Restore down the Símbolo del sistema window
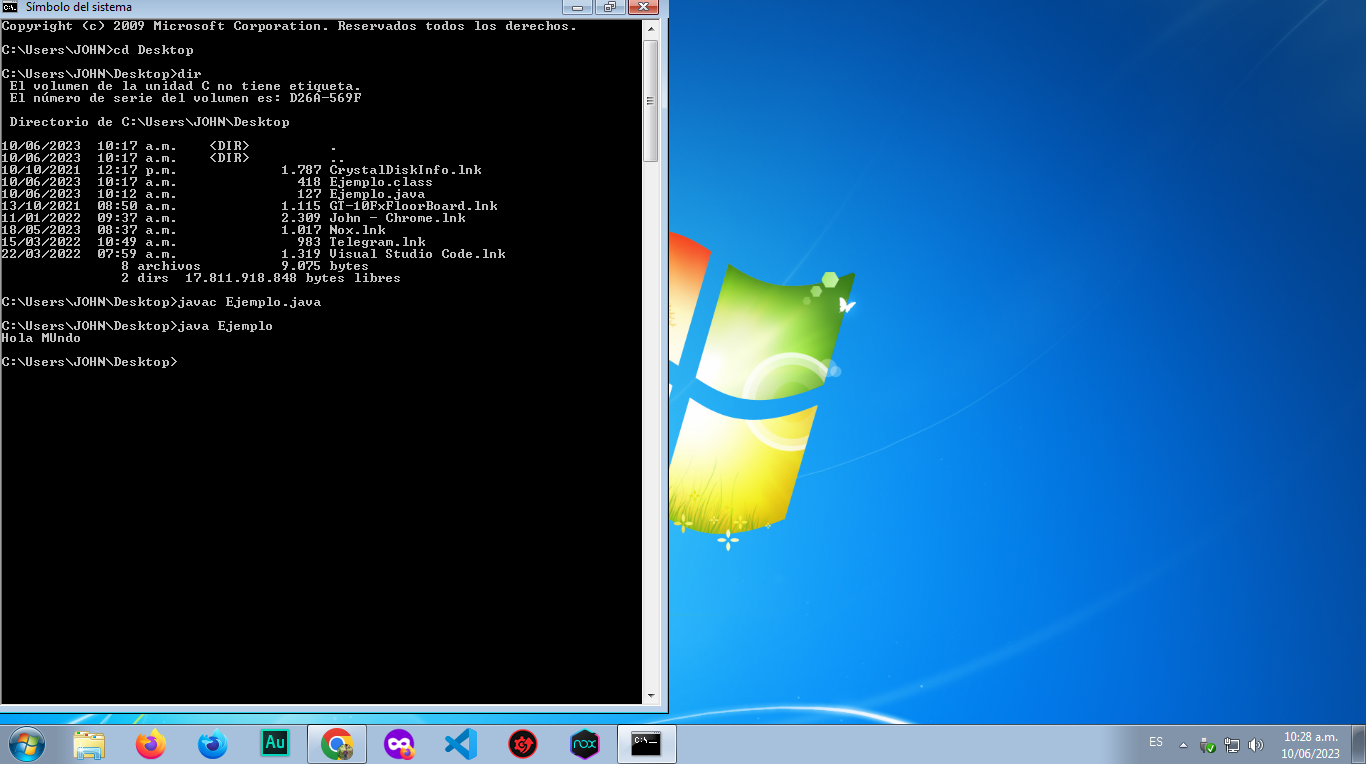Screen dimensions: 1366x768 [609, 7]
